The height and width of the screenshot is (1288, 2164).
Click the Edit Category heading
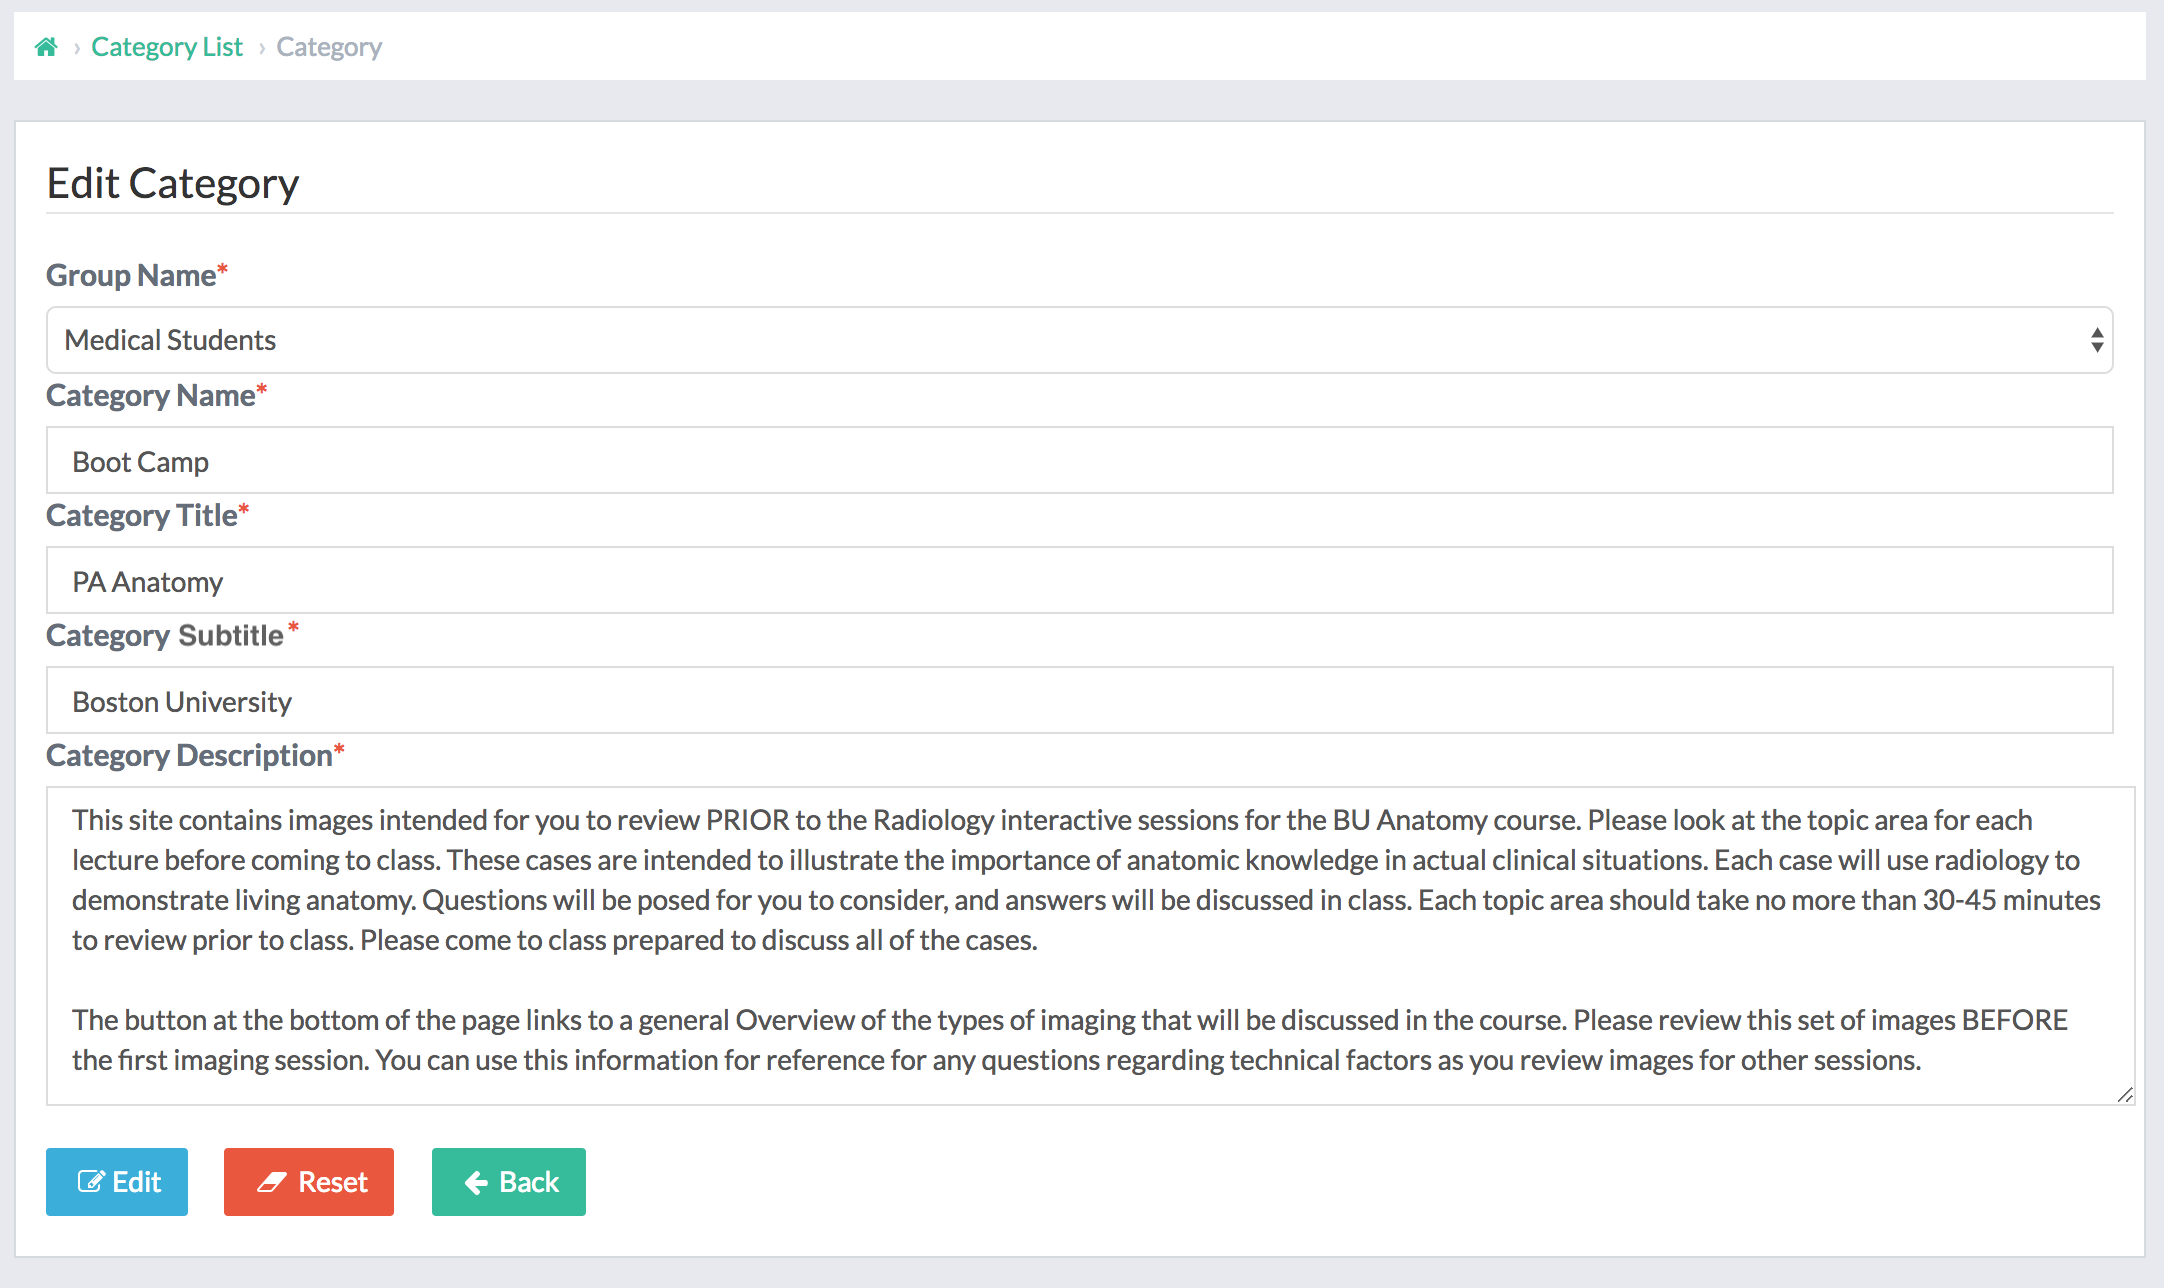[x=173, y=183]
